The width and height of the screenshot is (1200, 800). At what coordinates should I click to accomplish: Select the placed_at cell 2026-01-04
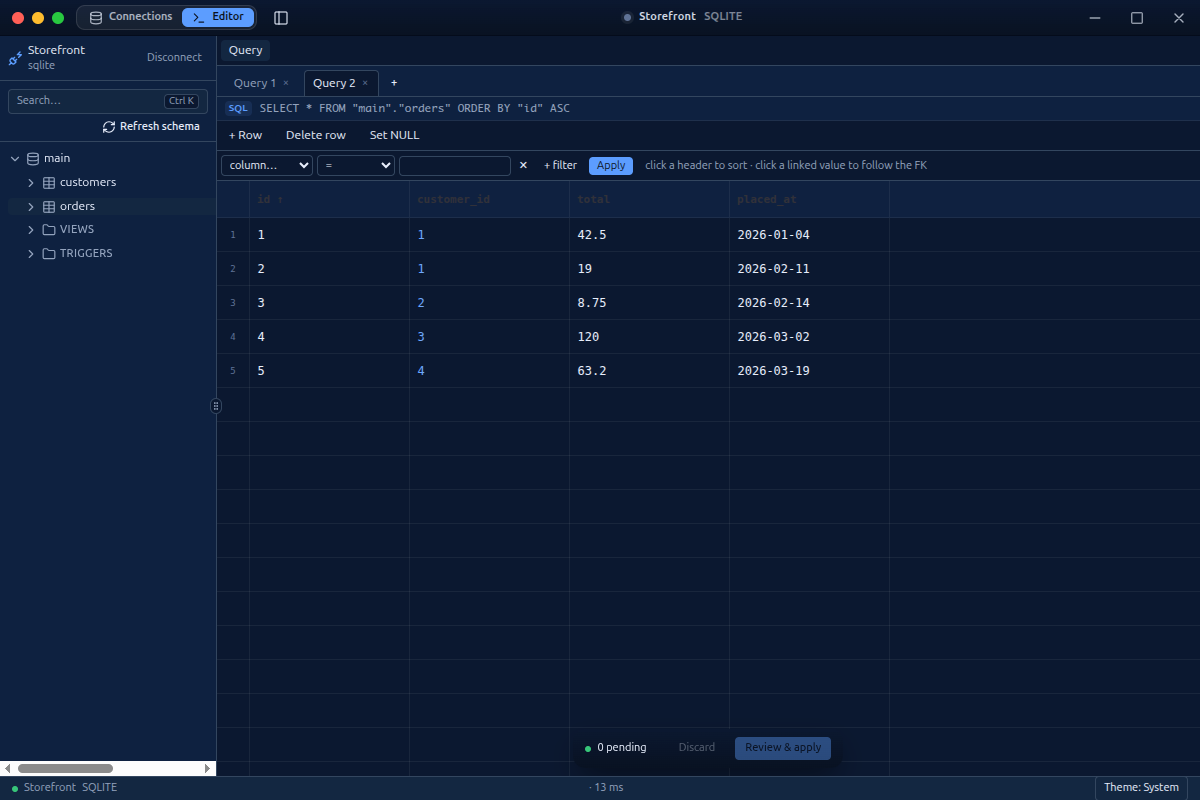tap(809, 235)
